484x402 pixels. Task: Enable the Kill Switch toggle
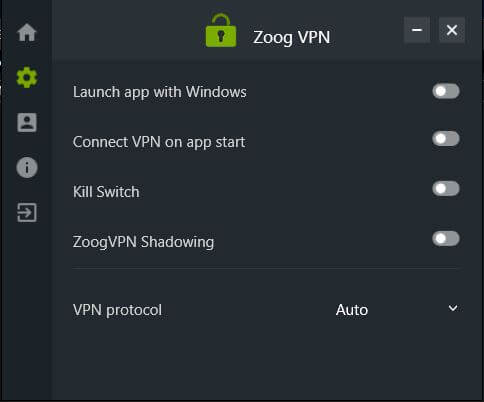pyautogui.click(x=446, y=189)
